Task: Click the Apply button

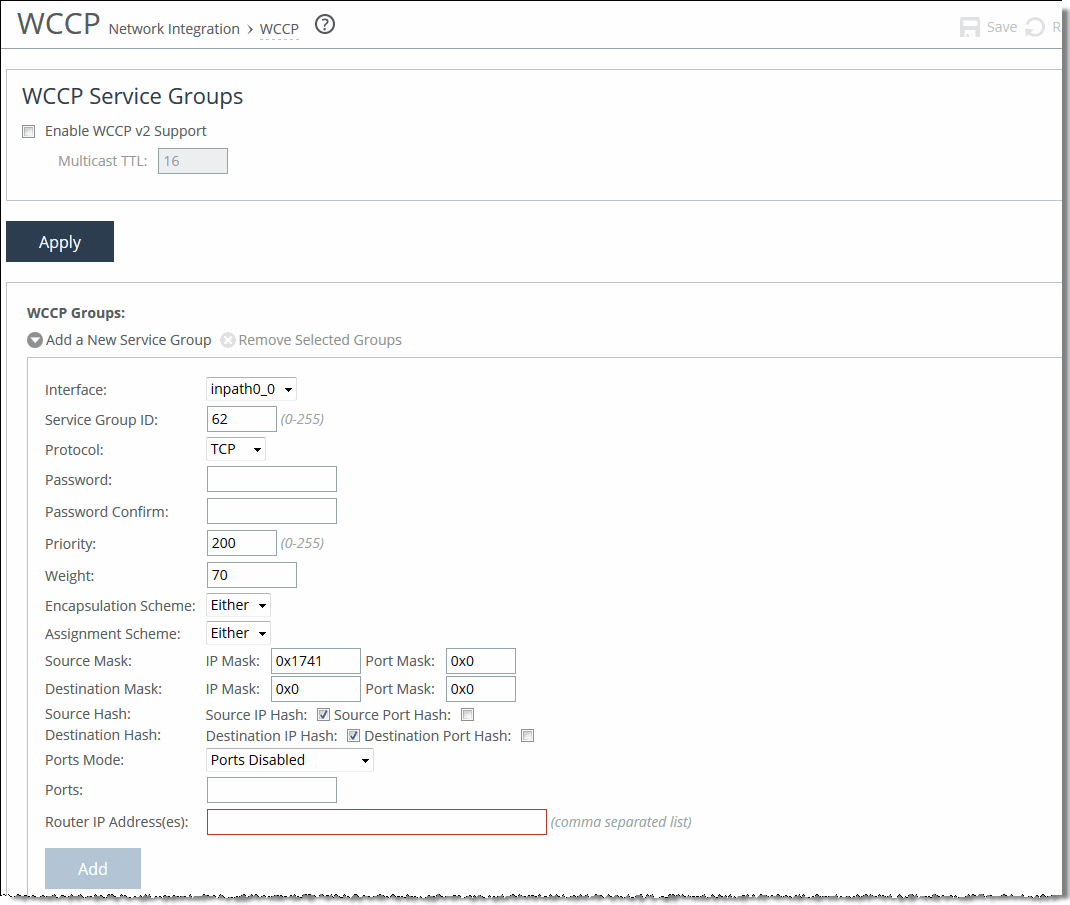Action: click(x=59, y=241)
